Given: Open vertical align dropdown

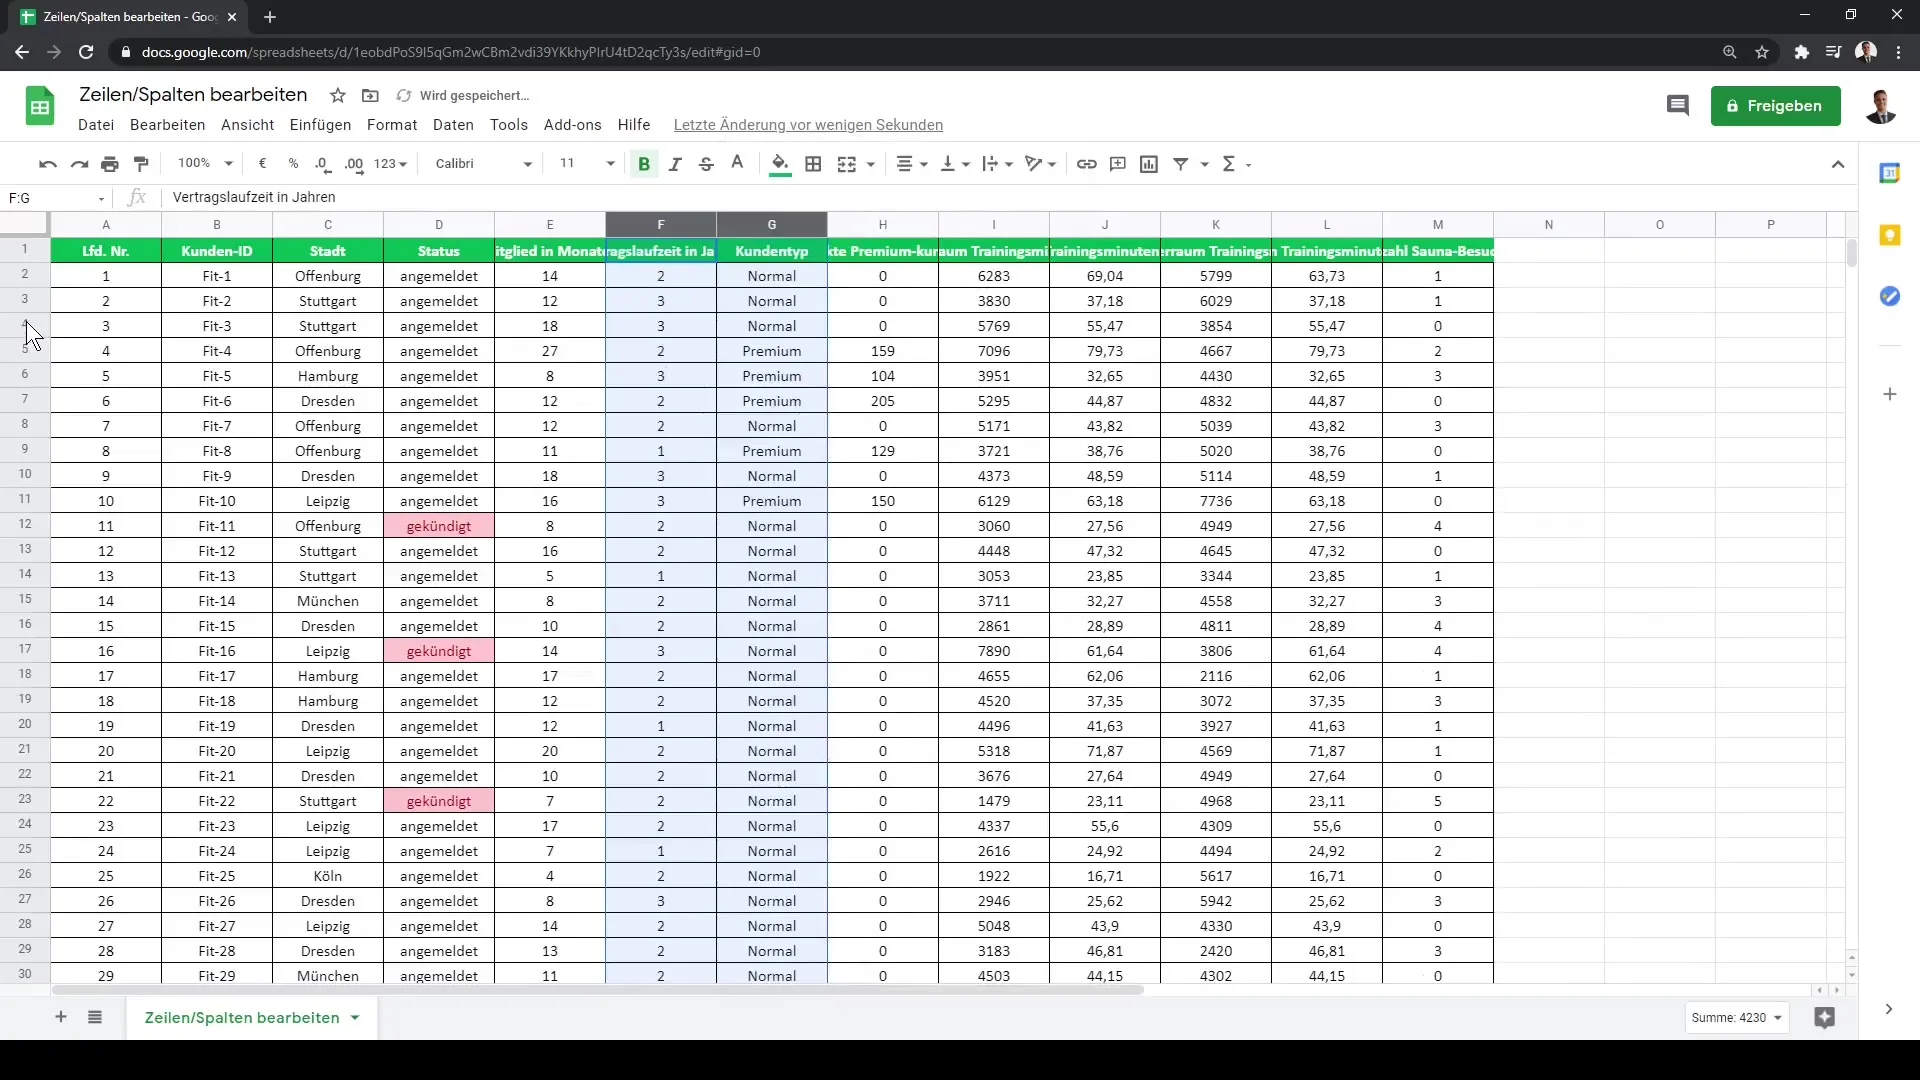Looking at the screenshot, I should coord(955,164).
